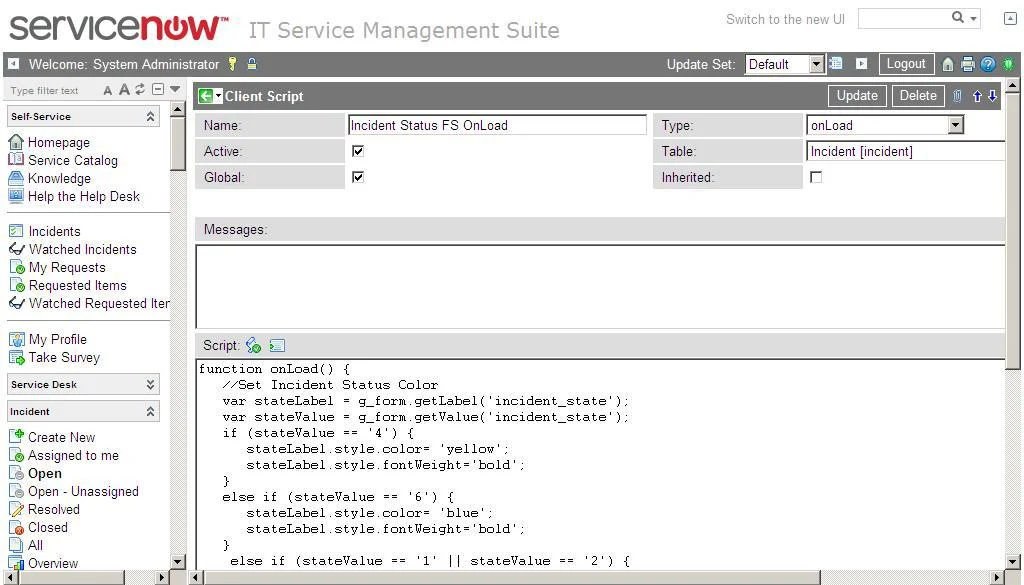Click the green bug debug icon

pos(1008,64)
